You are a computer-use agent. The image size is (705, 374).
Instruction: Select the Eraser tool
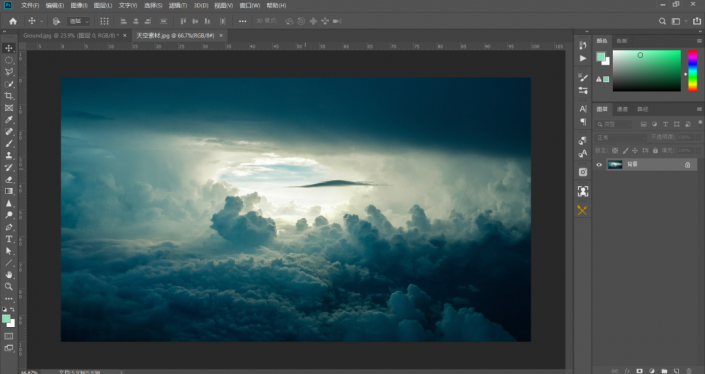9,179
